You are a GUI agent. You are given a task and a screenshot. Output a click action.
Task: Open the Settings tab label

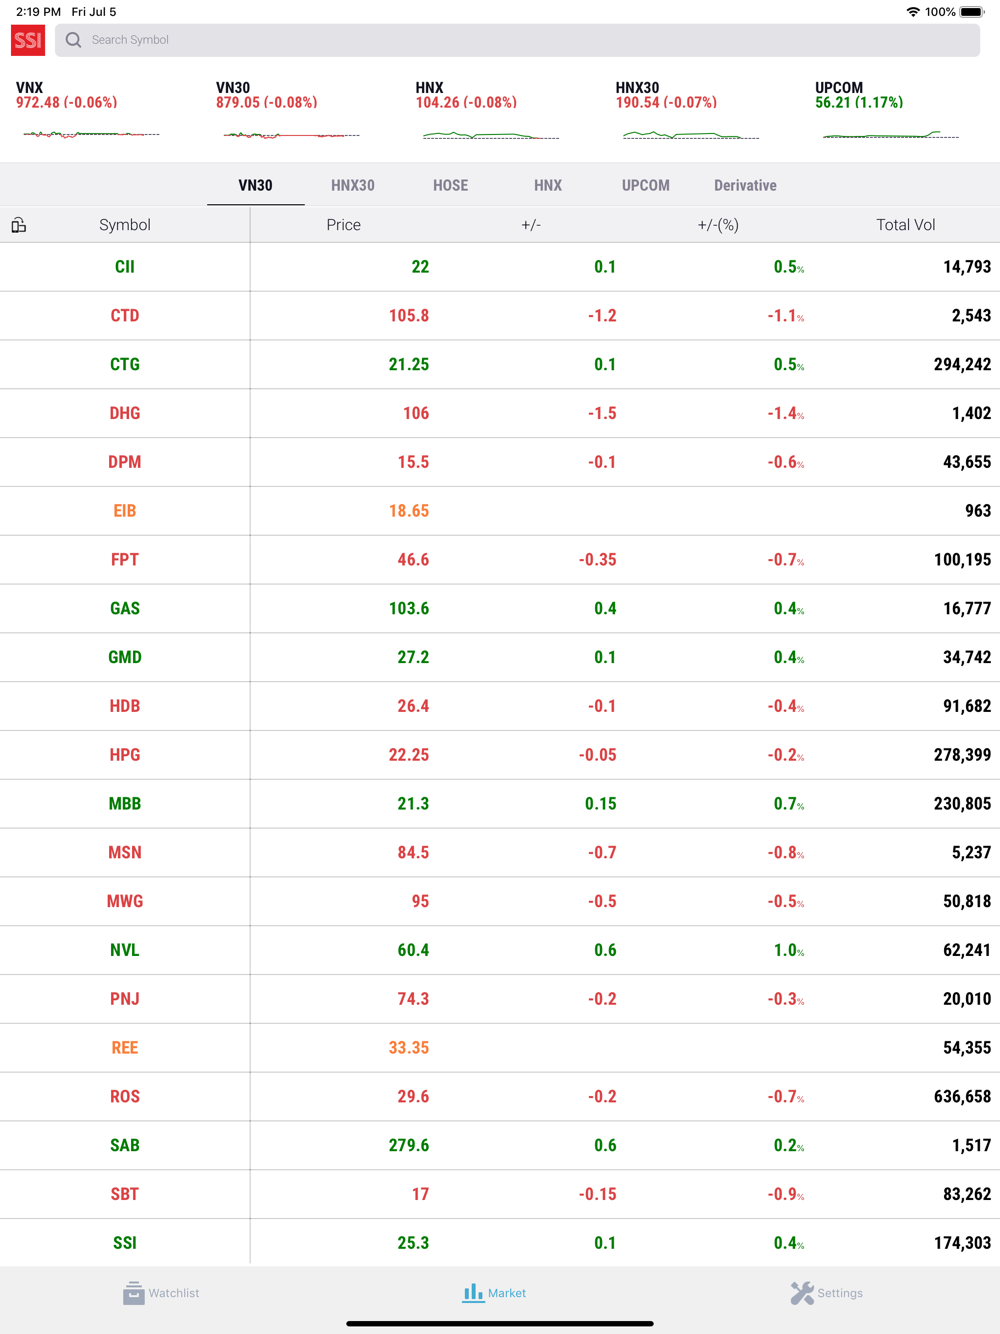point(840,1293)
